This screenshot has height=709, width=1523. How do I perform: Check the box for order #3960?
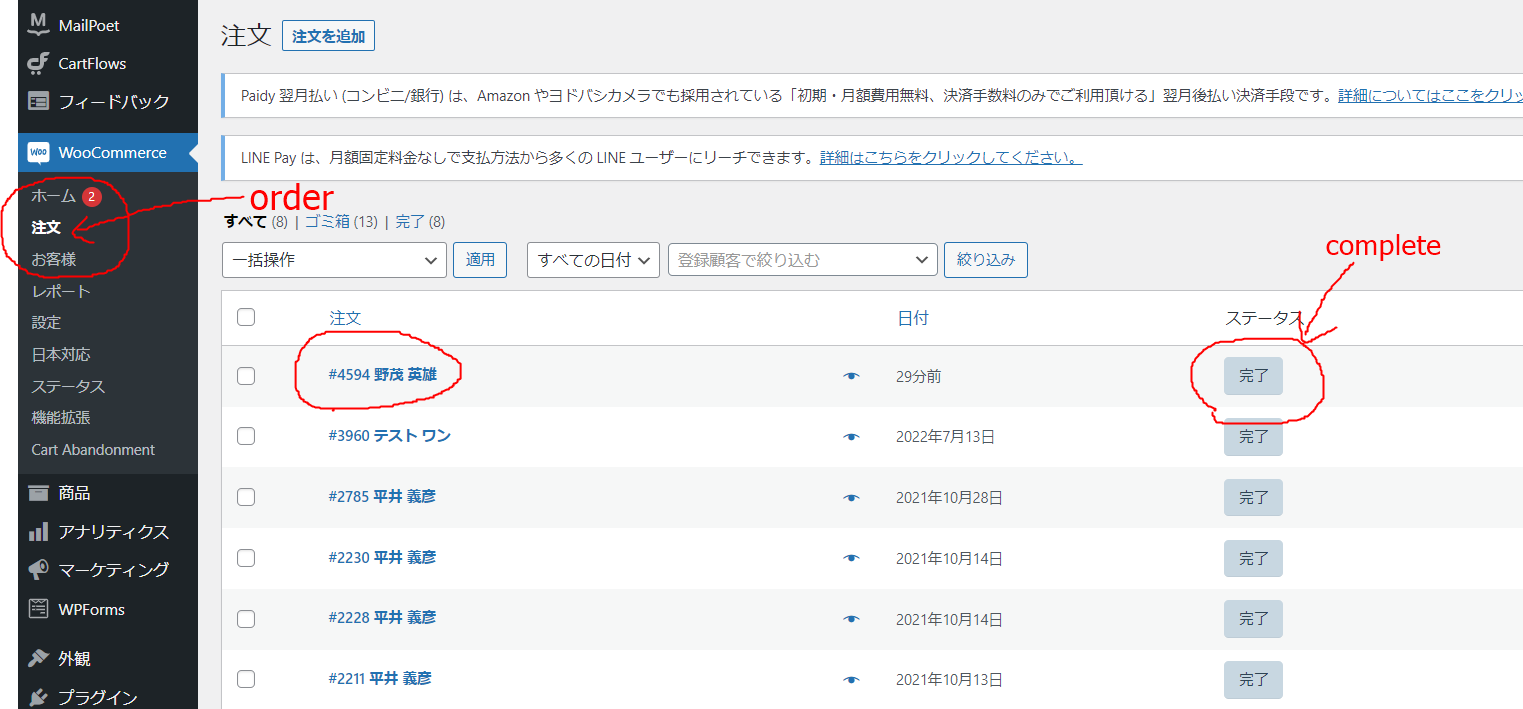(x=246, y=436)
